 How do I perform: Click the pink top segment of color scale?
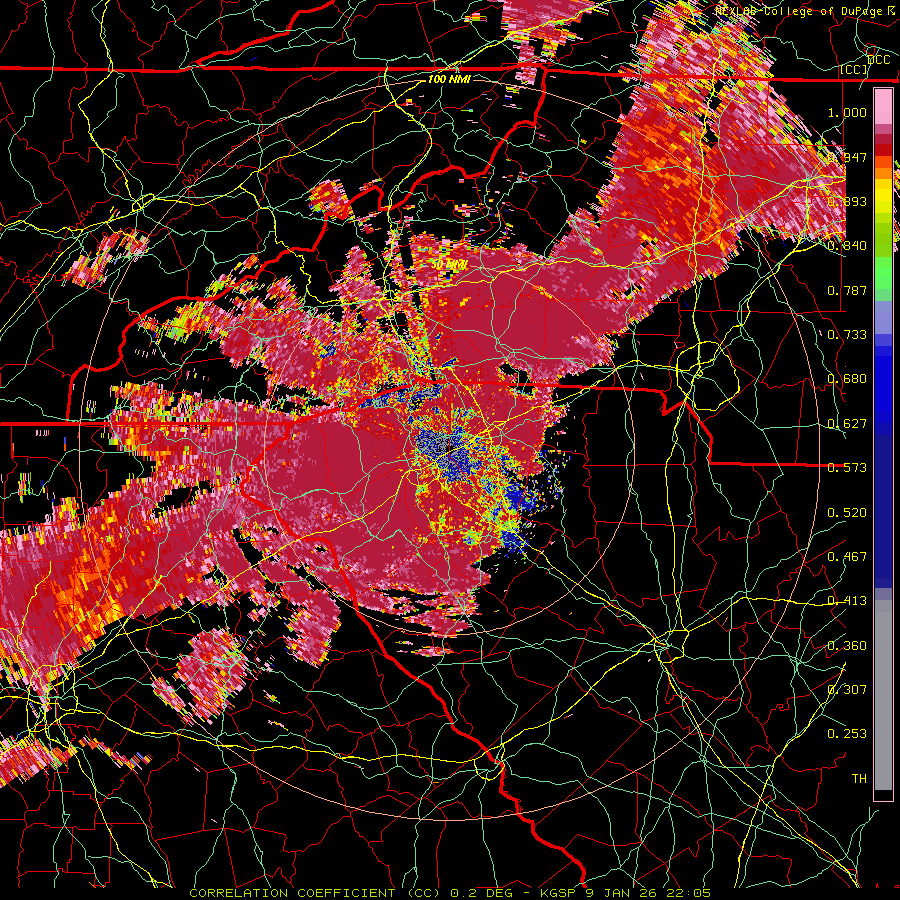click(x=883, y=106)
